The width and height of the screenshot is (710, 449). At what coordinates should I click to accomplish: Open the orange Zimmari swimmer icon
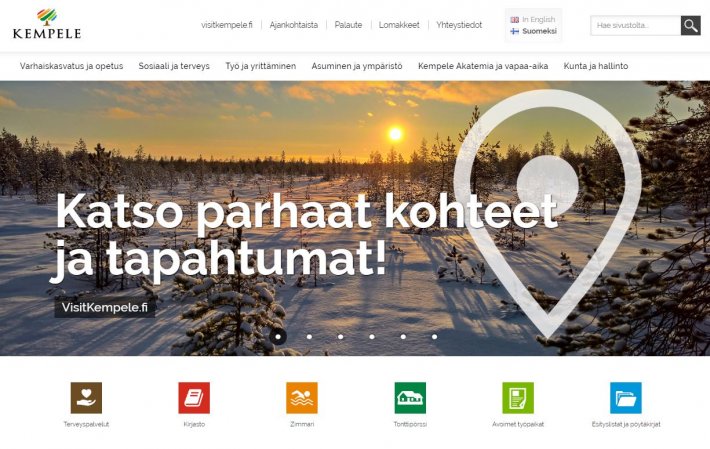tap(302, 398)
